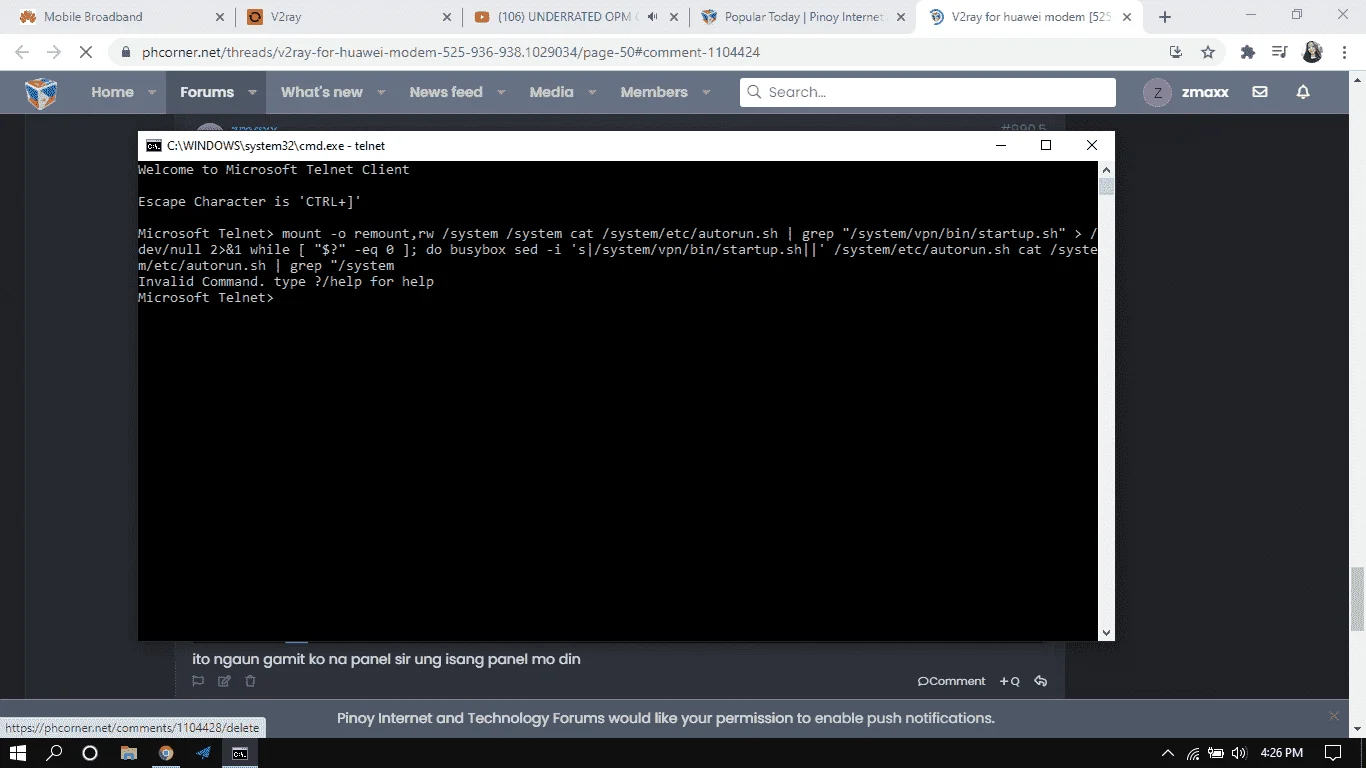Image resolution: width=1366 pixels, height=768 pixels.
Task: Open Cortana circle on the taskbar
Action: [x=90, y=753]
